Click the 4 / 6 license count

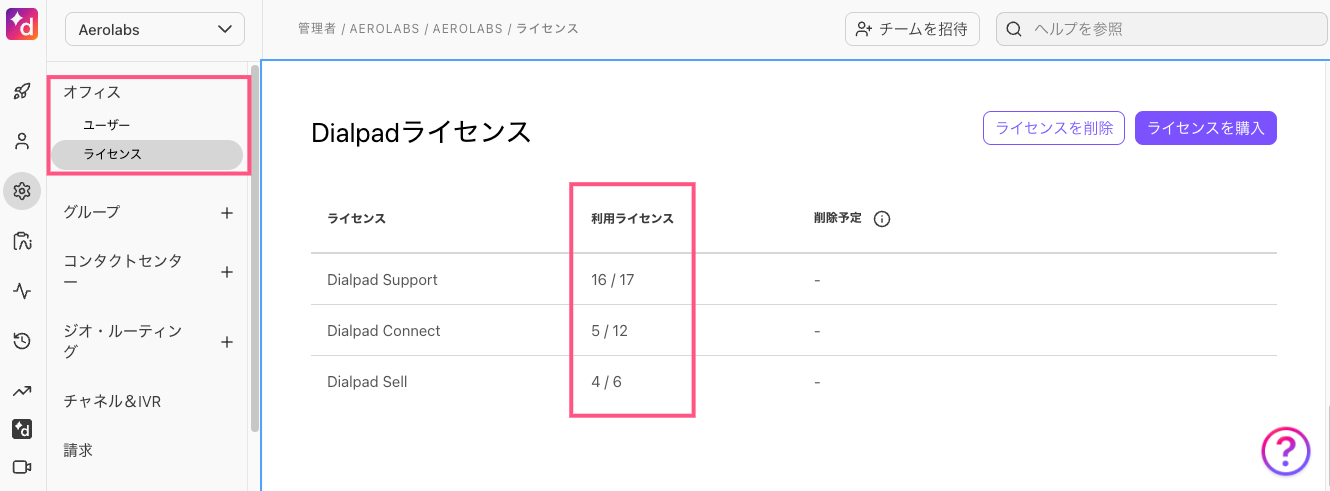(x=606, y=382)
